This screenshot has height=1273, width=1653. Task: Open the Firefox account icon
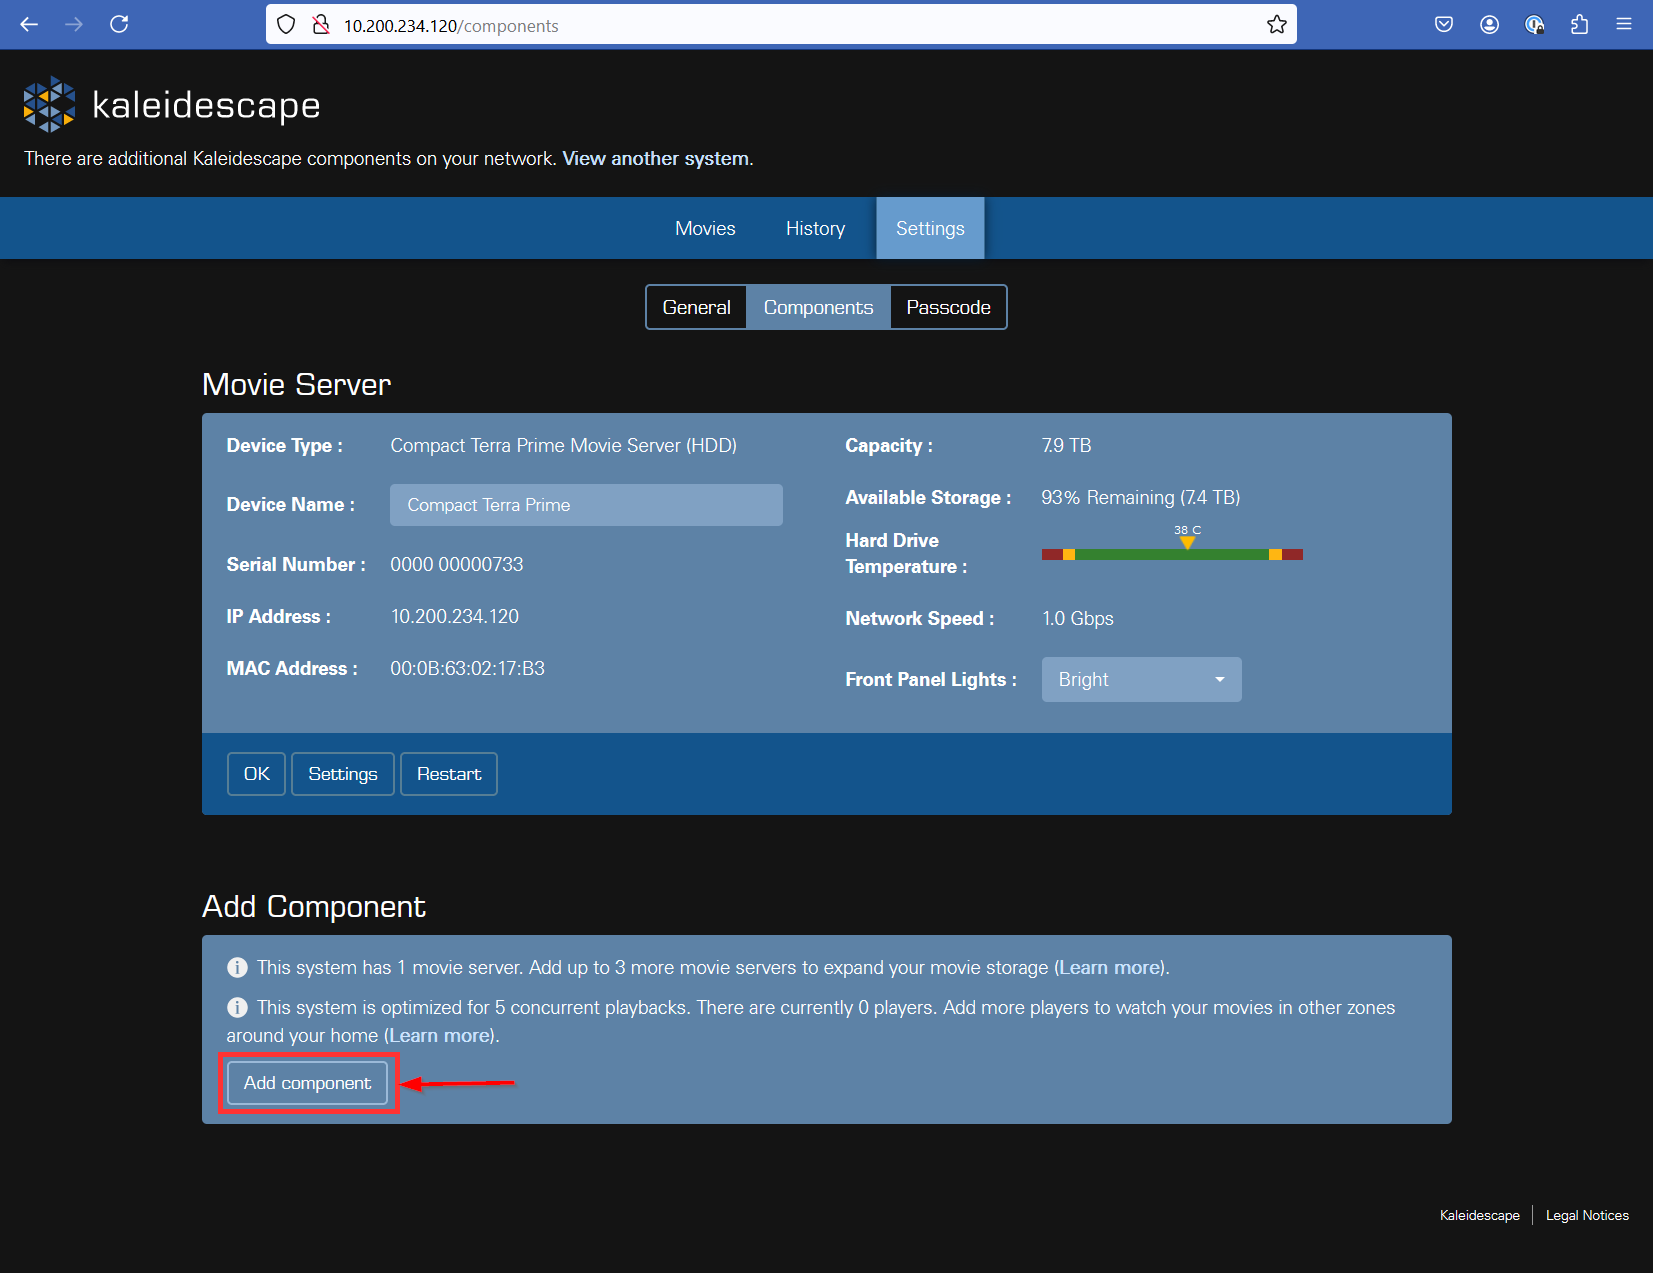pyautogui.click(x=1489, y=24)
